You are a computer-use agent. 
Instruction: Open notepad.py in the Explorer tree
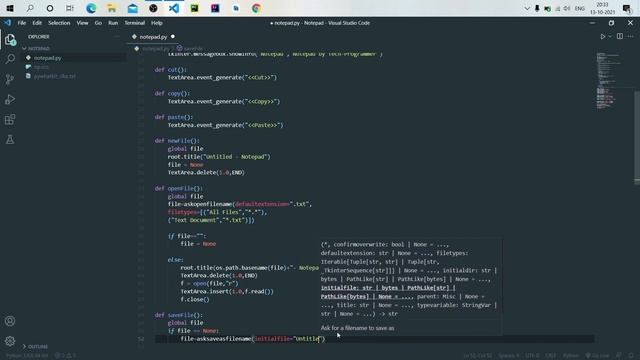tap(73, 58)
